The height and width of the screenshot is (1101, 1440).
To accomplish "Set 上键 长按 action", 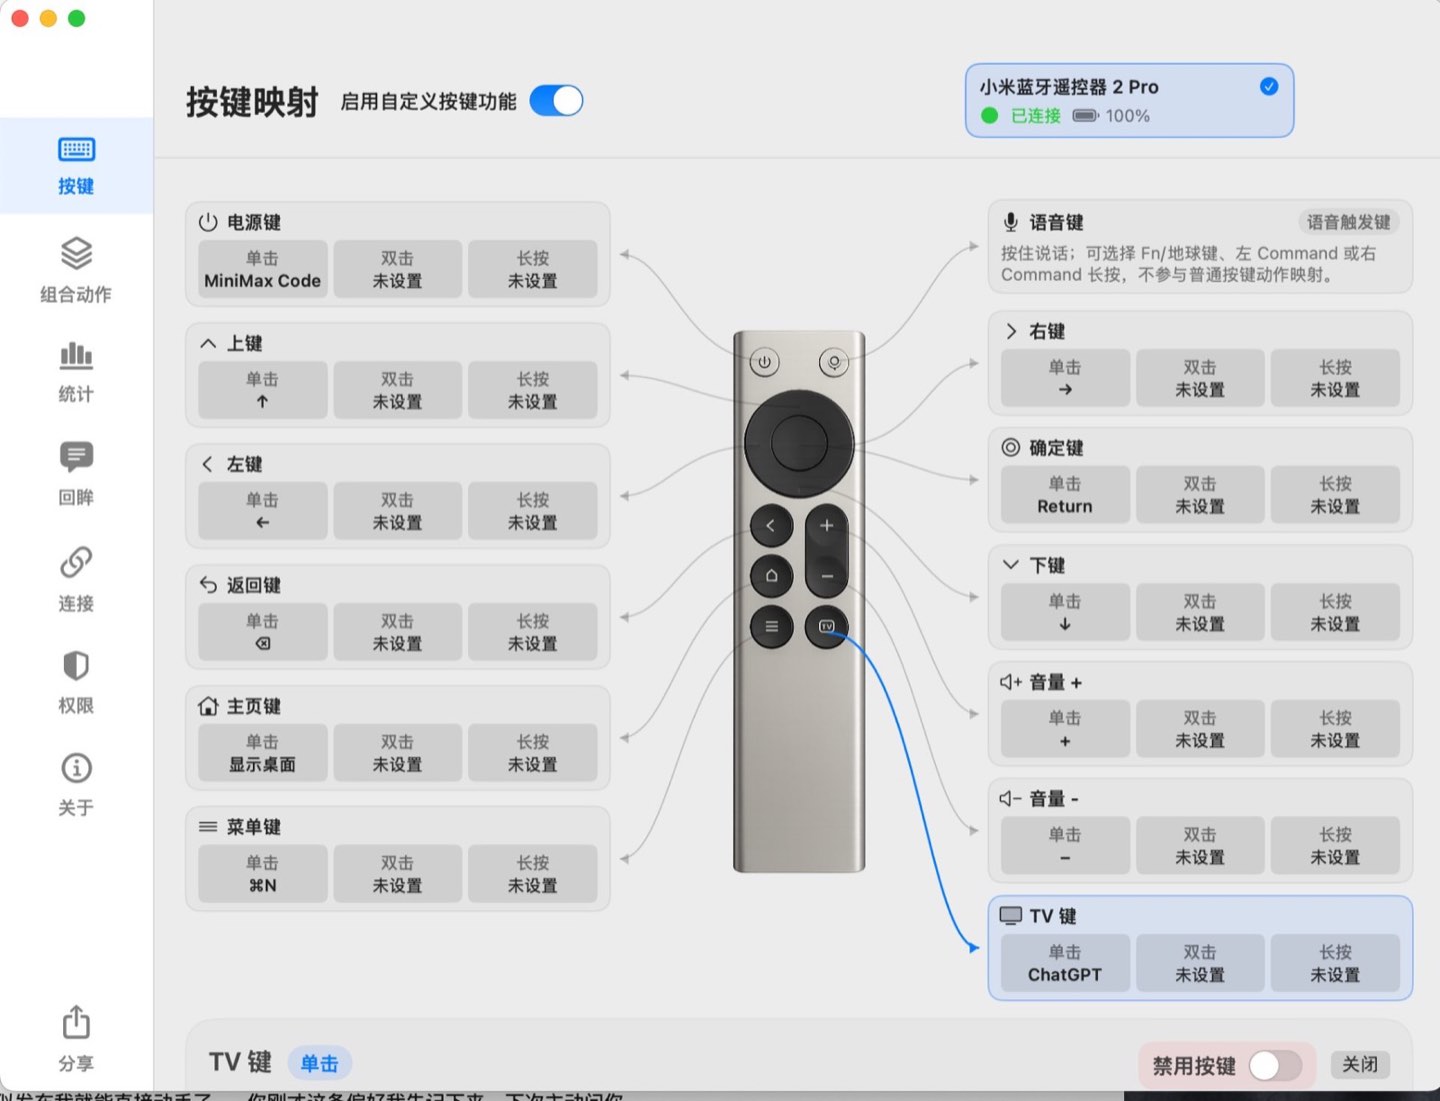I will (x=533, y=390).
